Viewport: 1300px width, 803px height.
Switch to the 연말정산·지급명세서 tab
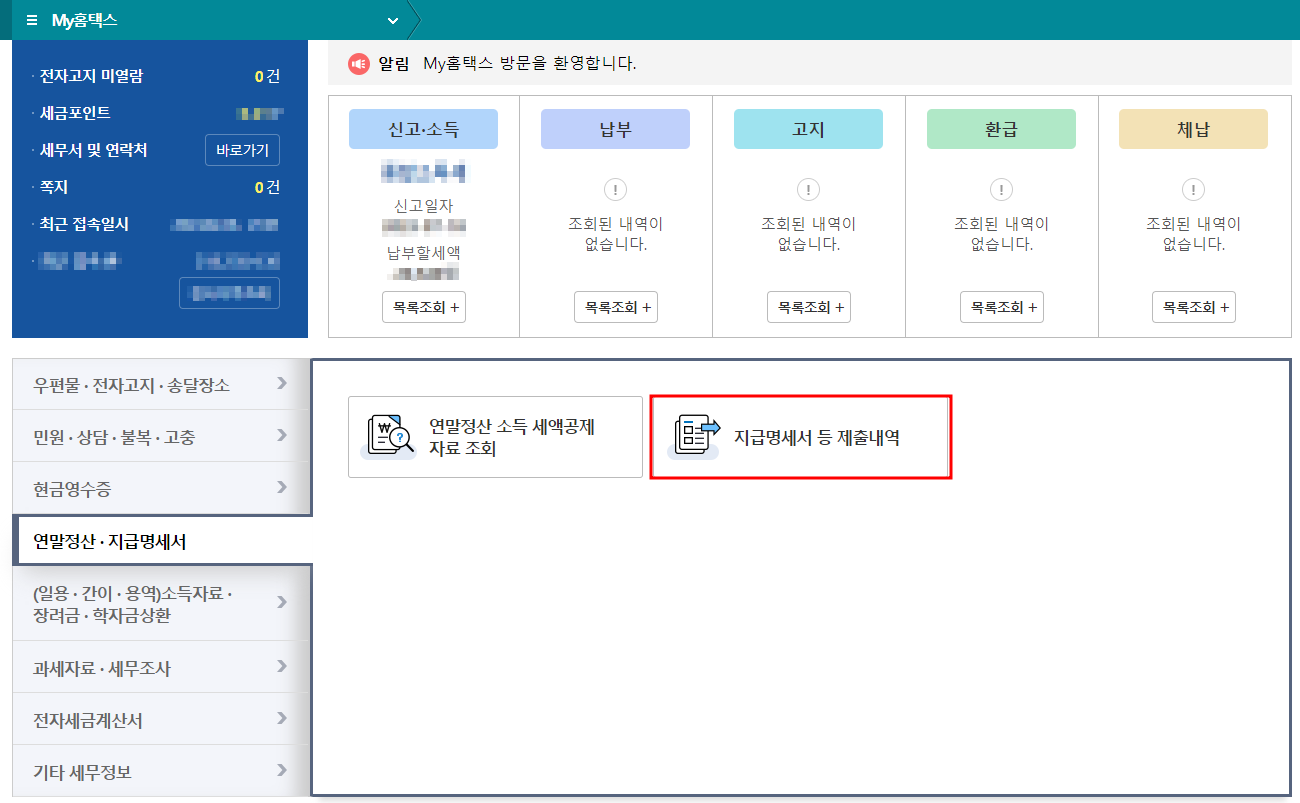coord(160,539)
